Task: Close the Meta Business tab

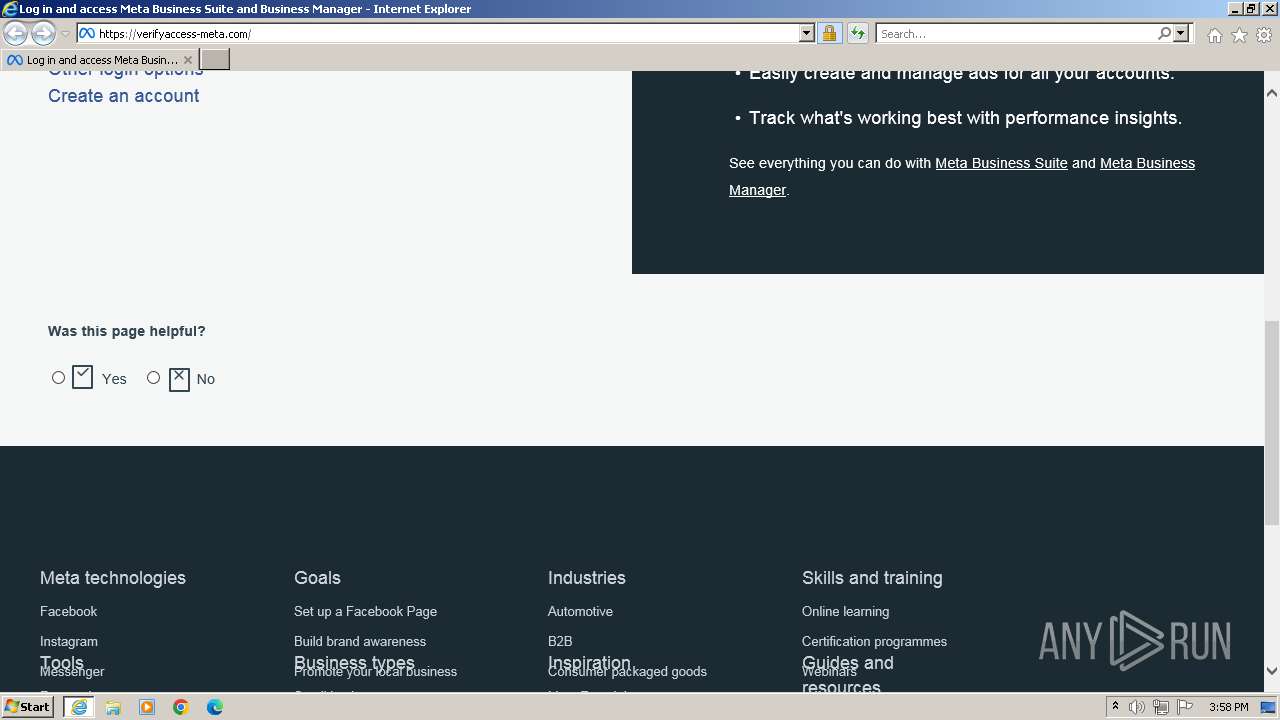Action: [x=188, y=60]
